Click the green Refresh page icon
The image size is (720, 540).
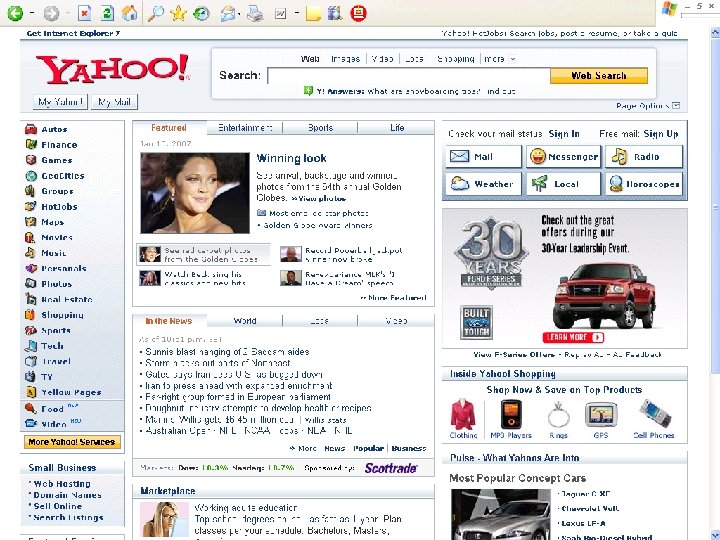[107, 13]
